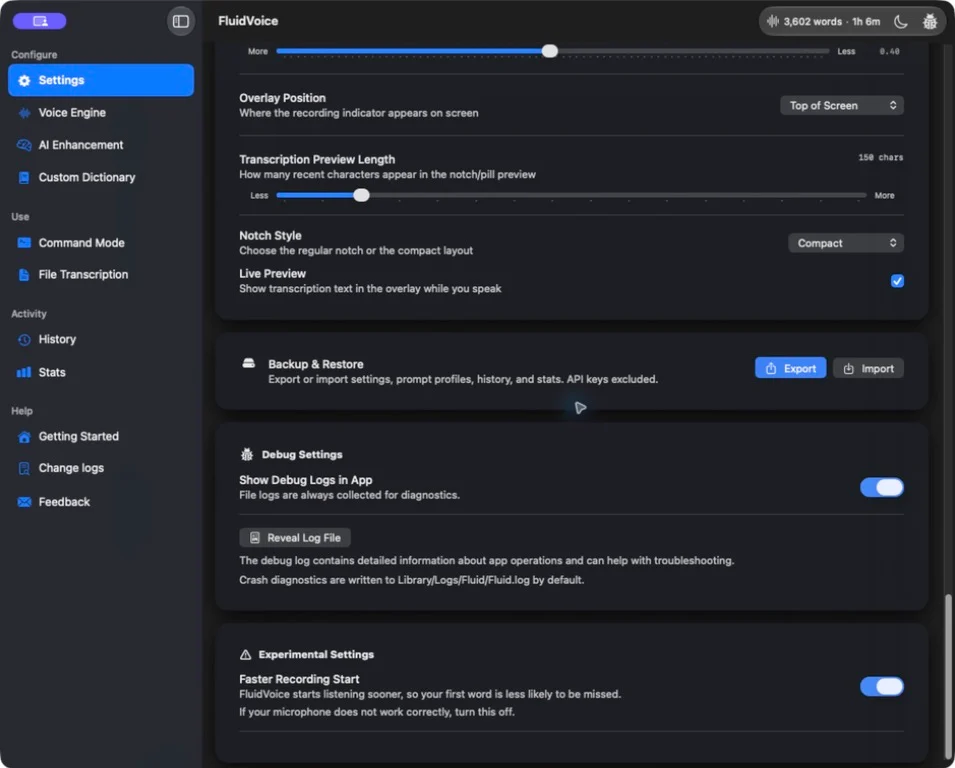Click the Change logs document icon
The width and height of the screenshot is (955, 768).
click(24, 468)
